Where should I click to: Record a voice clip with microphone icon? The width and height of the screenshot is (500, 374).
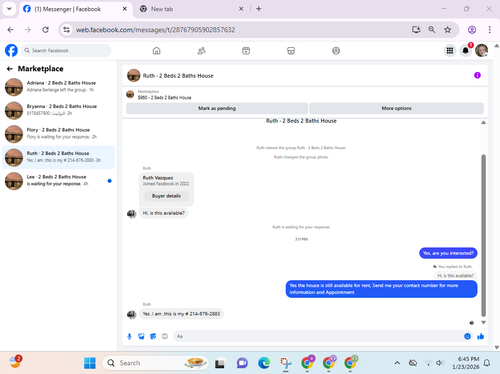point(130,336)
